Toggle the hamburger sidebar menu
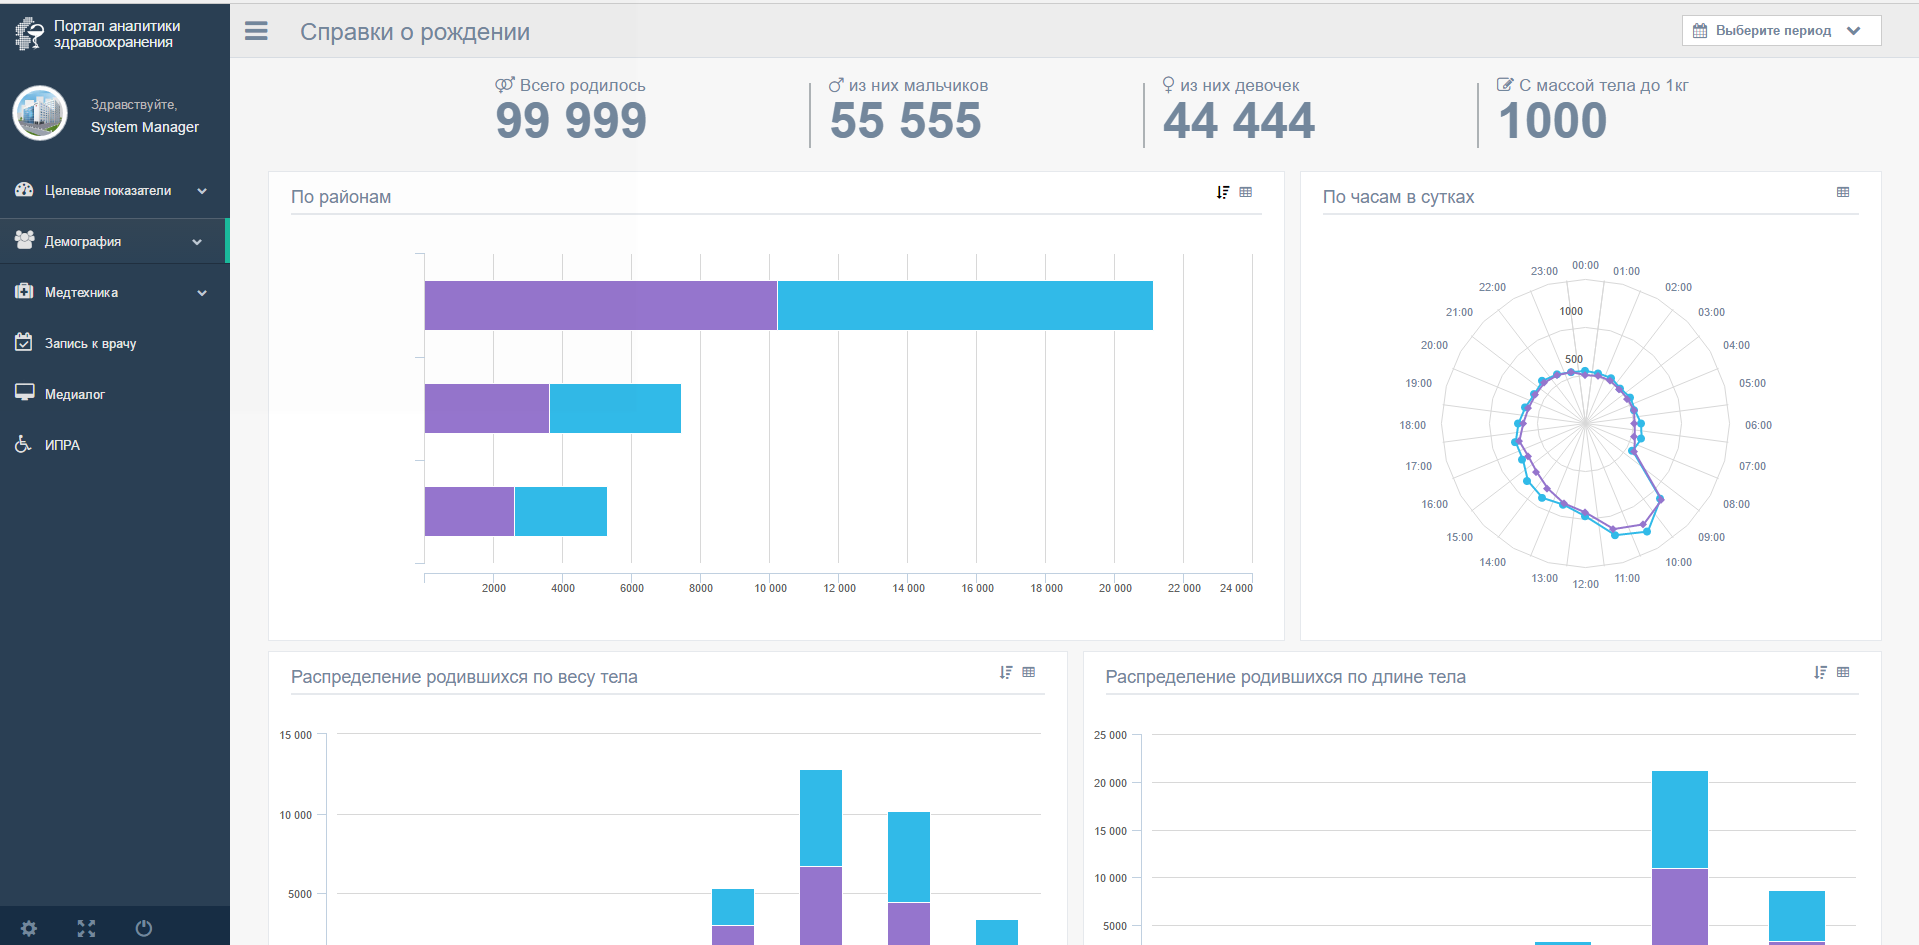 pos(256,31)
